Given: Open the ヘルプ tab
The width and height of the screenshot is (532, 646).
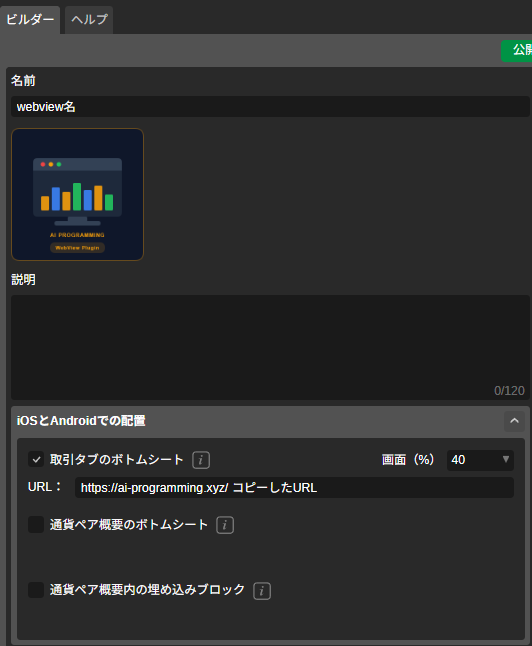Looking at the screenshot, I should [89, 20].
